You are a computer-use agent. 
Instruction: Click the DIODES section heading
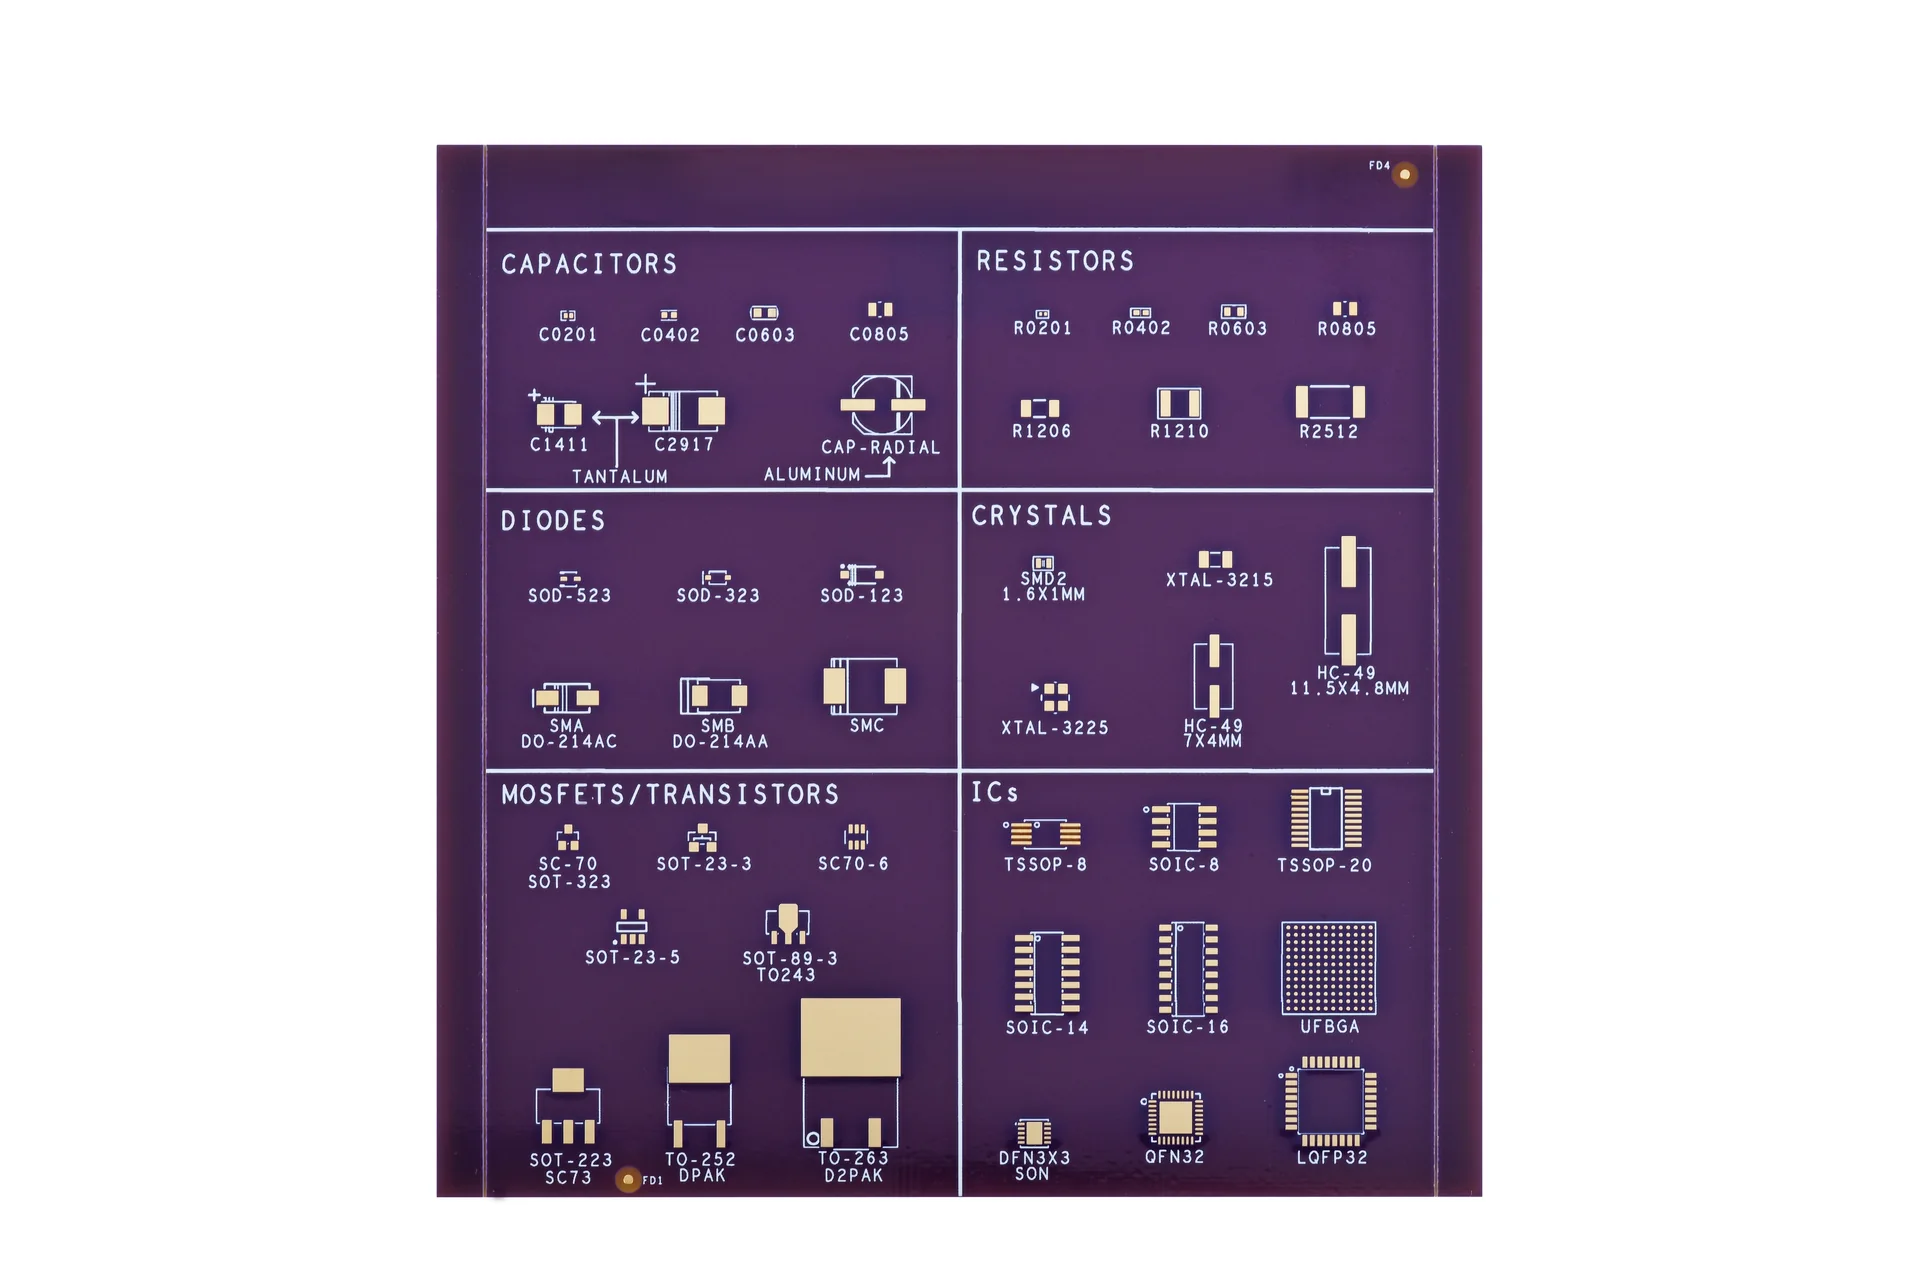point(553,521)
